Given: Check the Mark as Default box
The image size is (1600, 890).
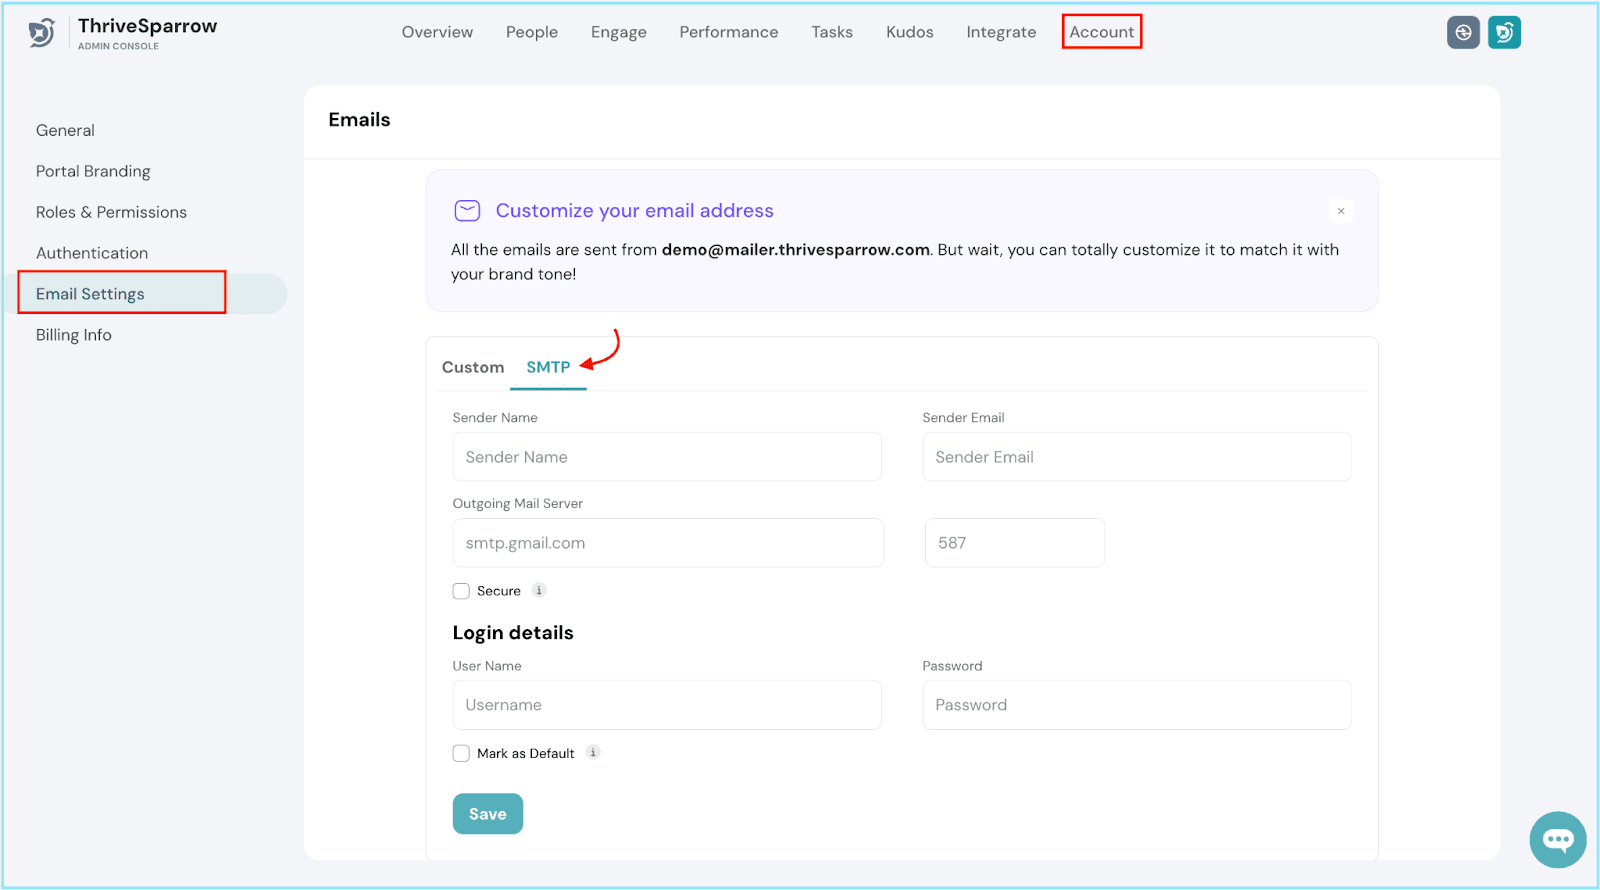Looking at the screenshot, I should [x=461, y=753].
